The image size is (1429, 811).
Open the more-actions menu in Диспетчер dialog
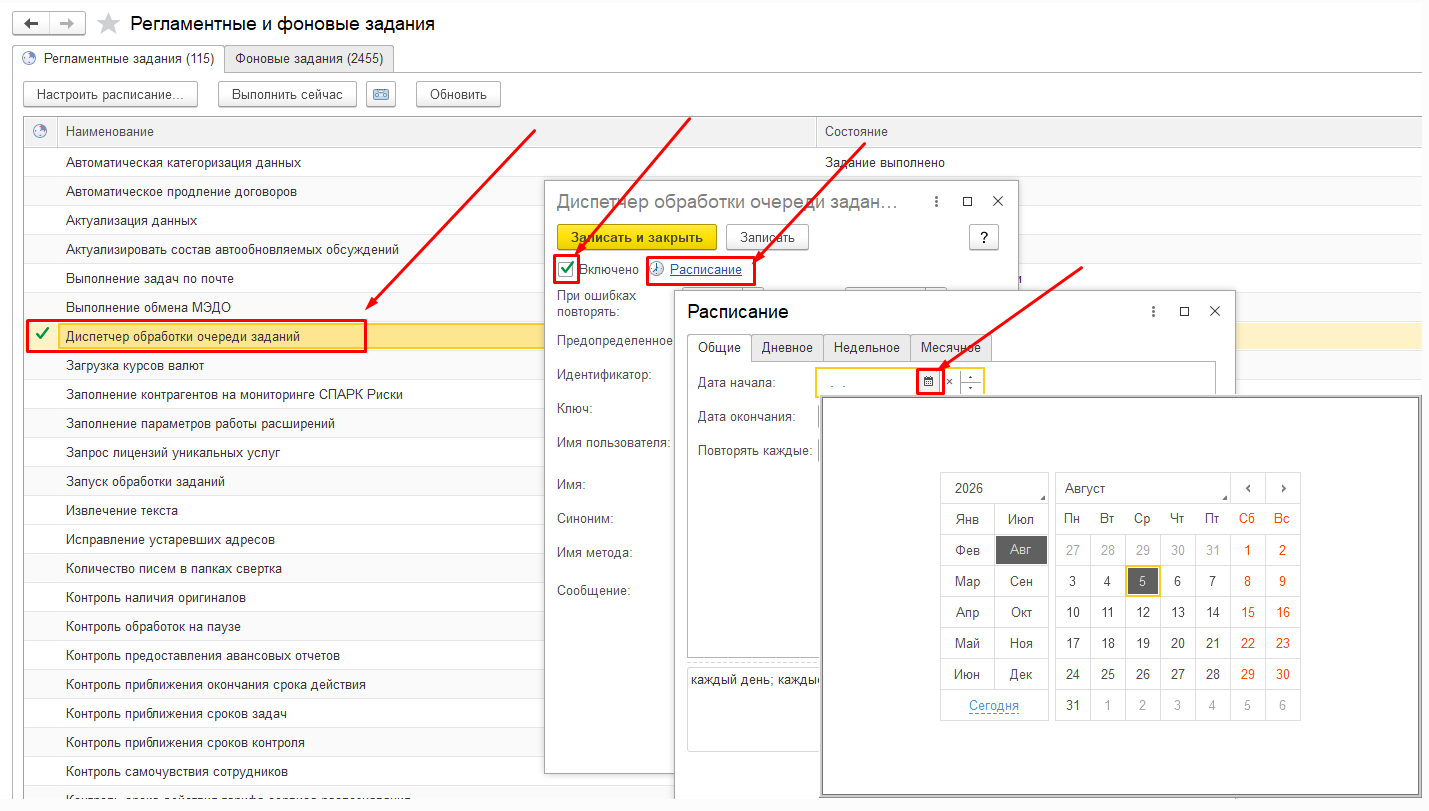tap(936, 201)
